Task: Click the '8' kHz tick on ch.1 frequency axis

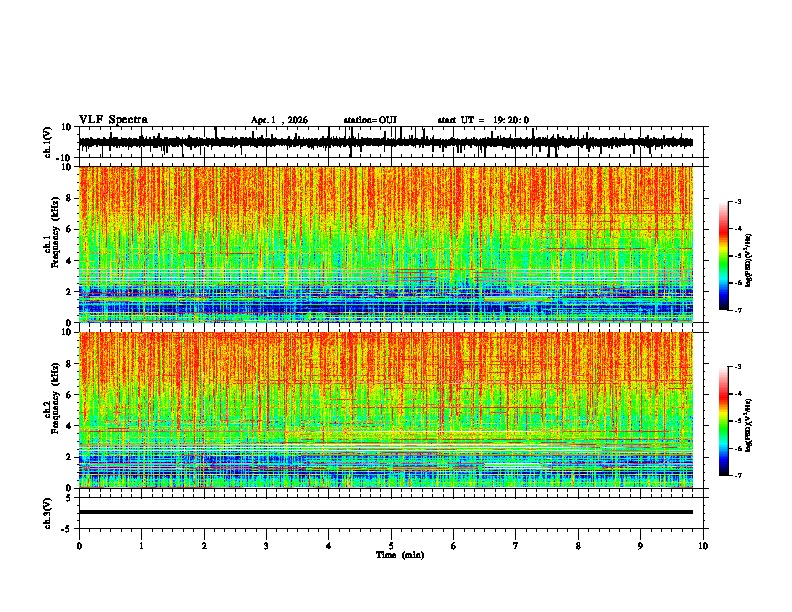Action: 69,198
